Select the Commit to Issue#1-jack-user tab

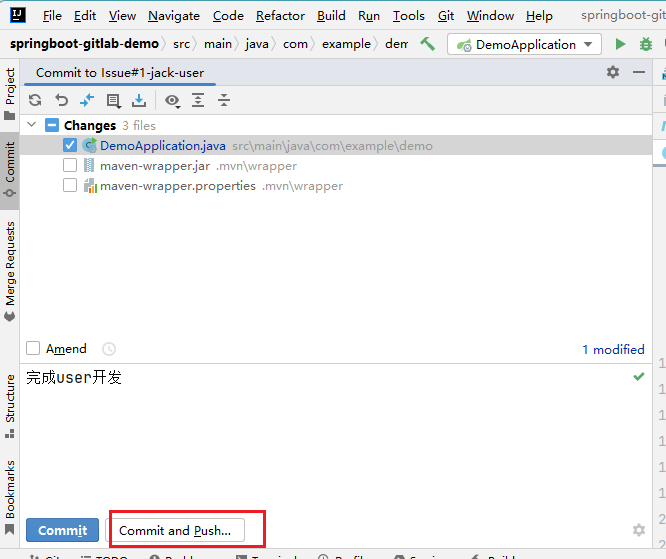(x=120, y=73)
